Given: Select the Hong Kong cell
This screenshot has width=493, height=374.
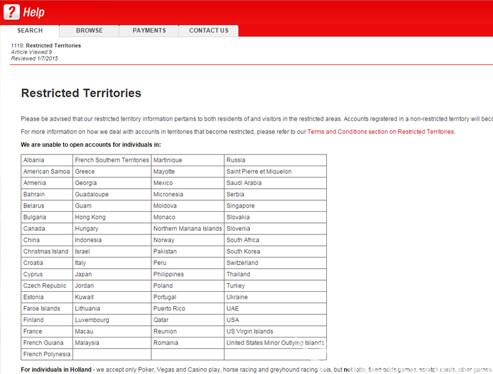Looking at the screenshot, I should pyautogui.click(x=112, y=217).
